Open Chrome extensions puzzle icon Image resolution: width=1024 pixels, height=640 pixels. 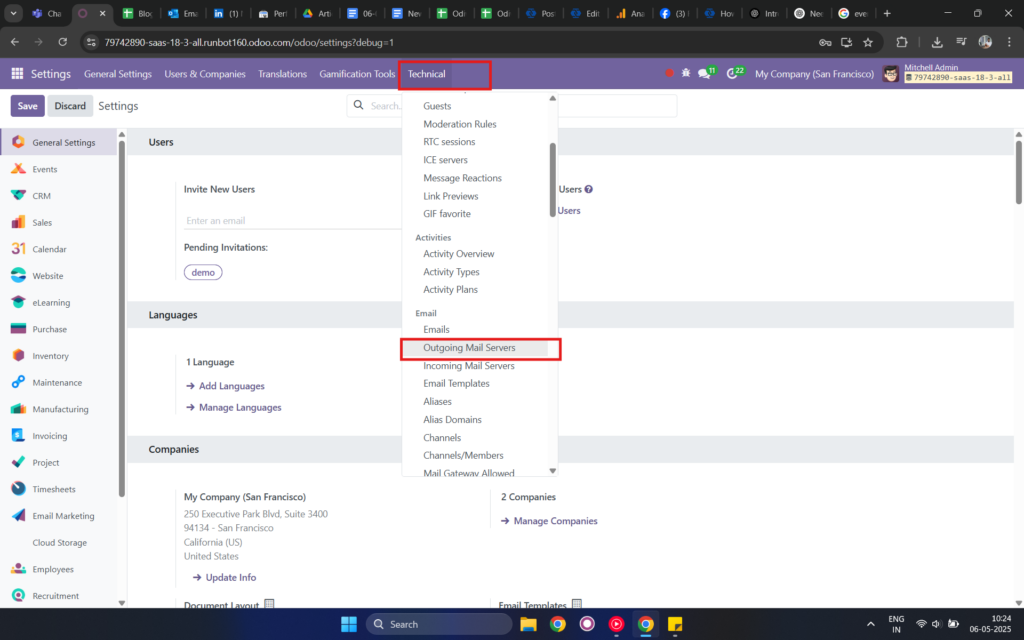(902, 42)
